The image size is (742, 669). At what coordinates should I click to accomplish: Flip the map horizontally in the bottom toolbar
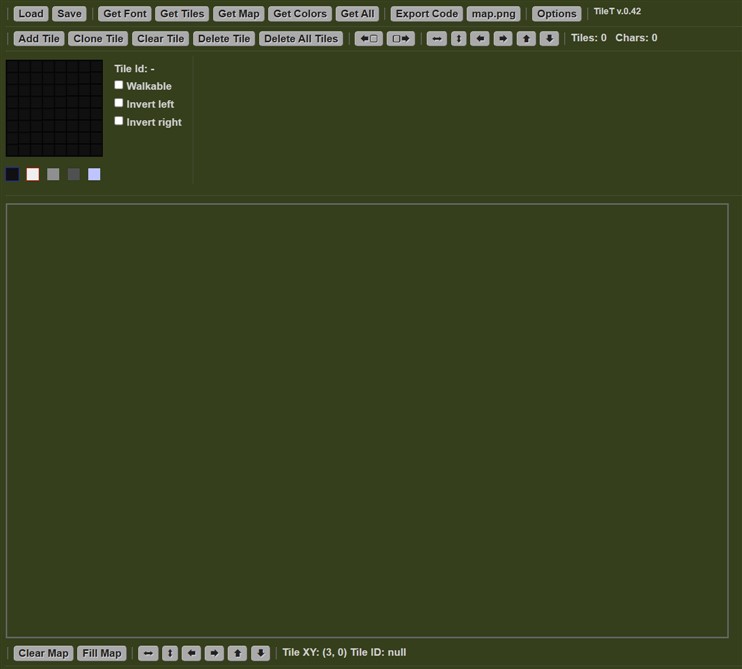tap(148, 653)
